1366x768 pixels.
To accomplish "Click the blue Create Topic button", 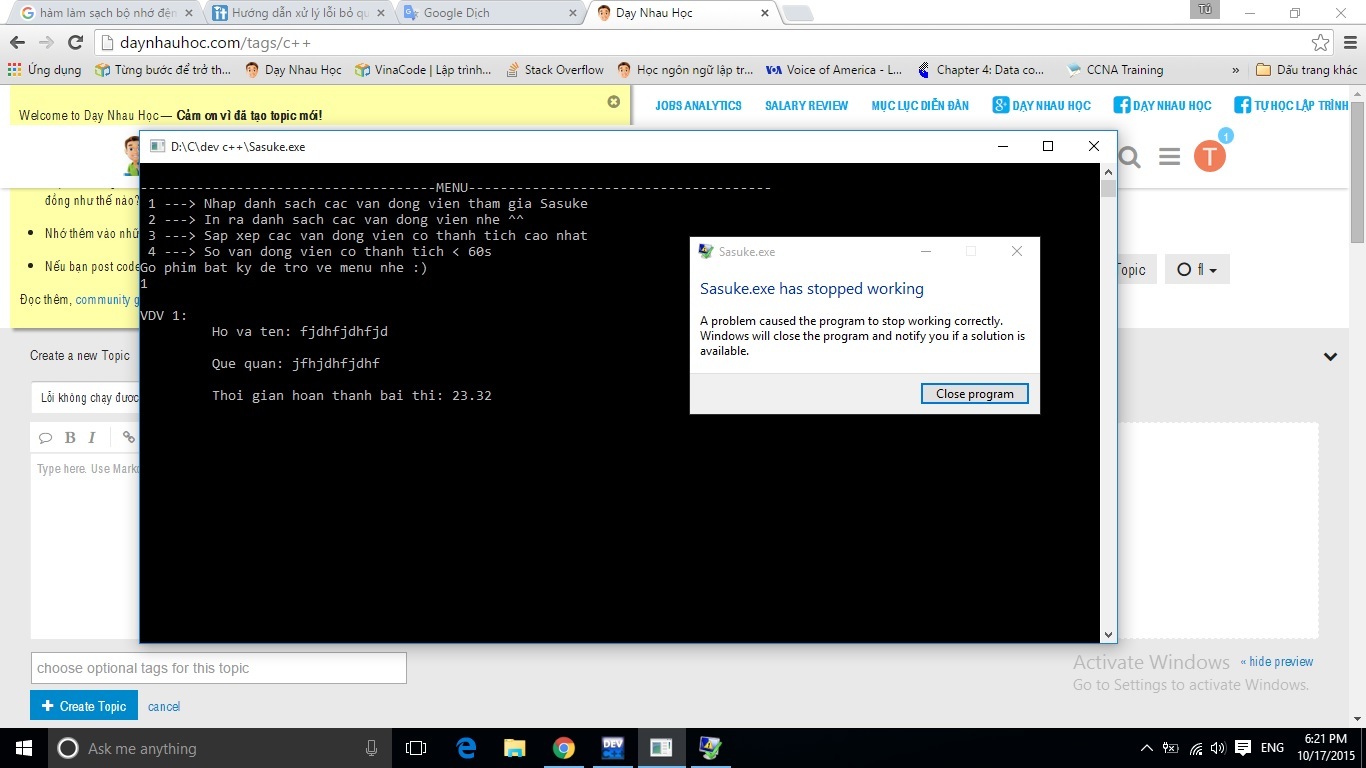I will 84,706.
